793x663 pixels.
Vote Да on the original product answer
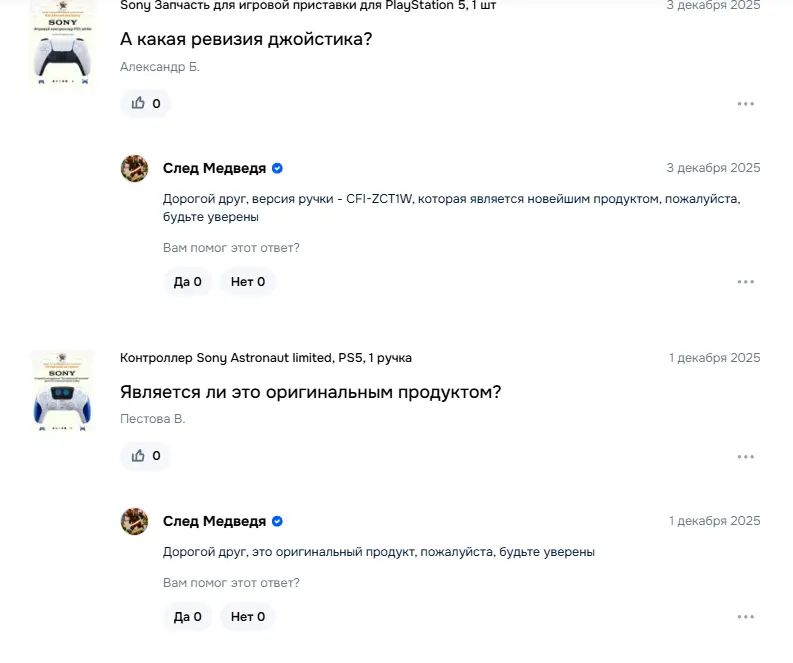point(188,617)
